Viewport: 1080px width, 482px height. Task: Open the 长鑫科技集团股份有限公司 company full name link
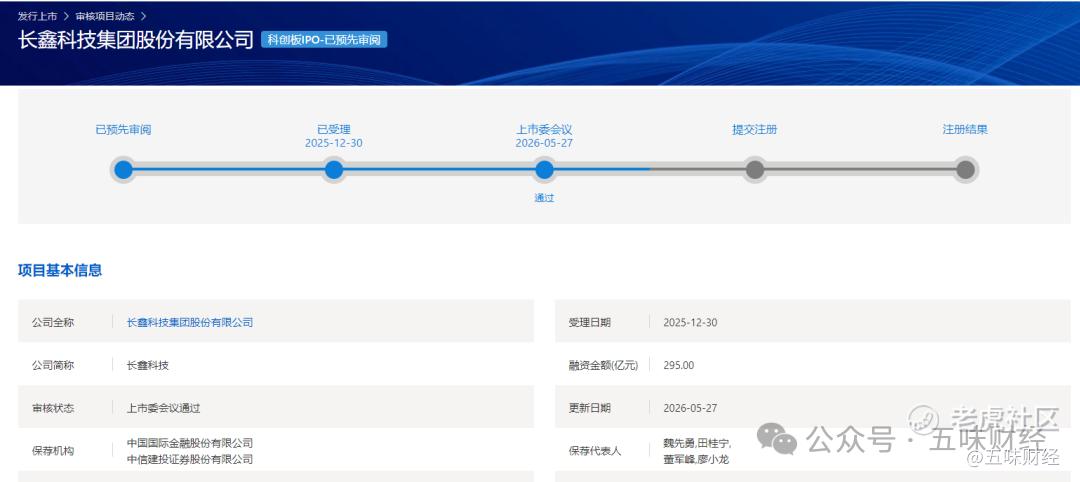pos(190,322)
